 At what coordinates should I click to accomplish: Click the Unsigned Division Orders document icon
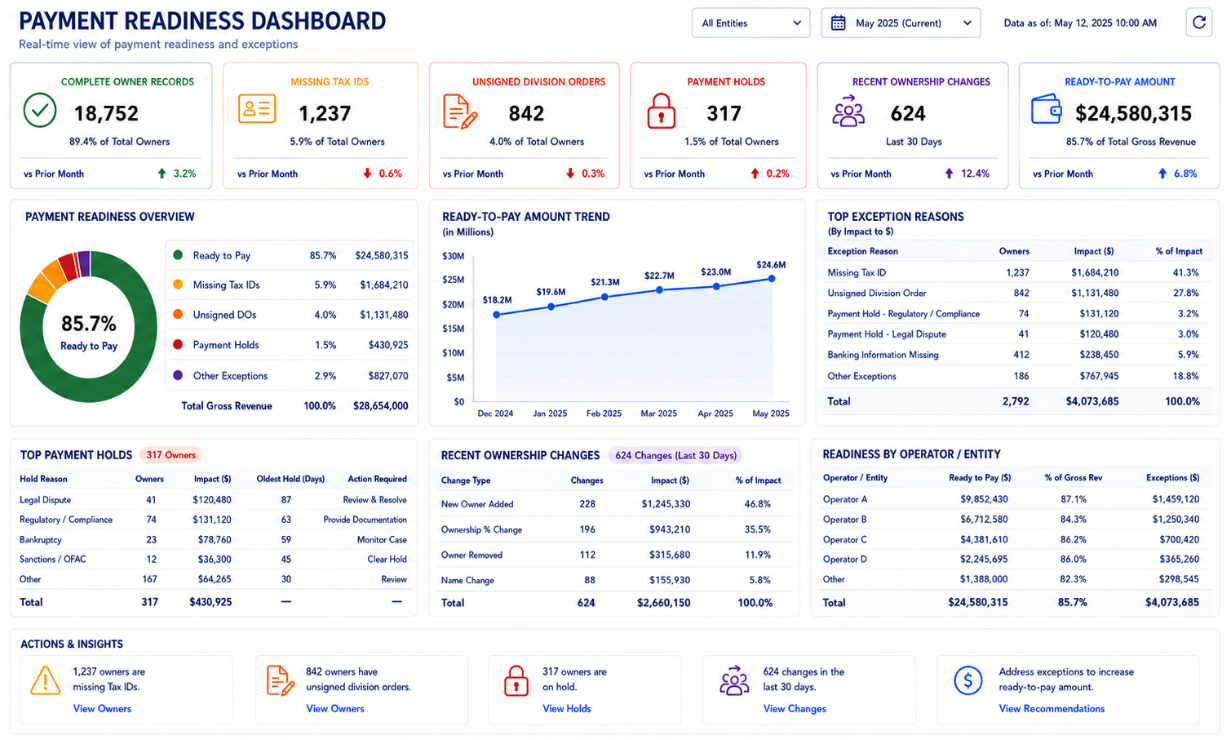tap(460, 111)
